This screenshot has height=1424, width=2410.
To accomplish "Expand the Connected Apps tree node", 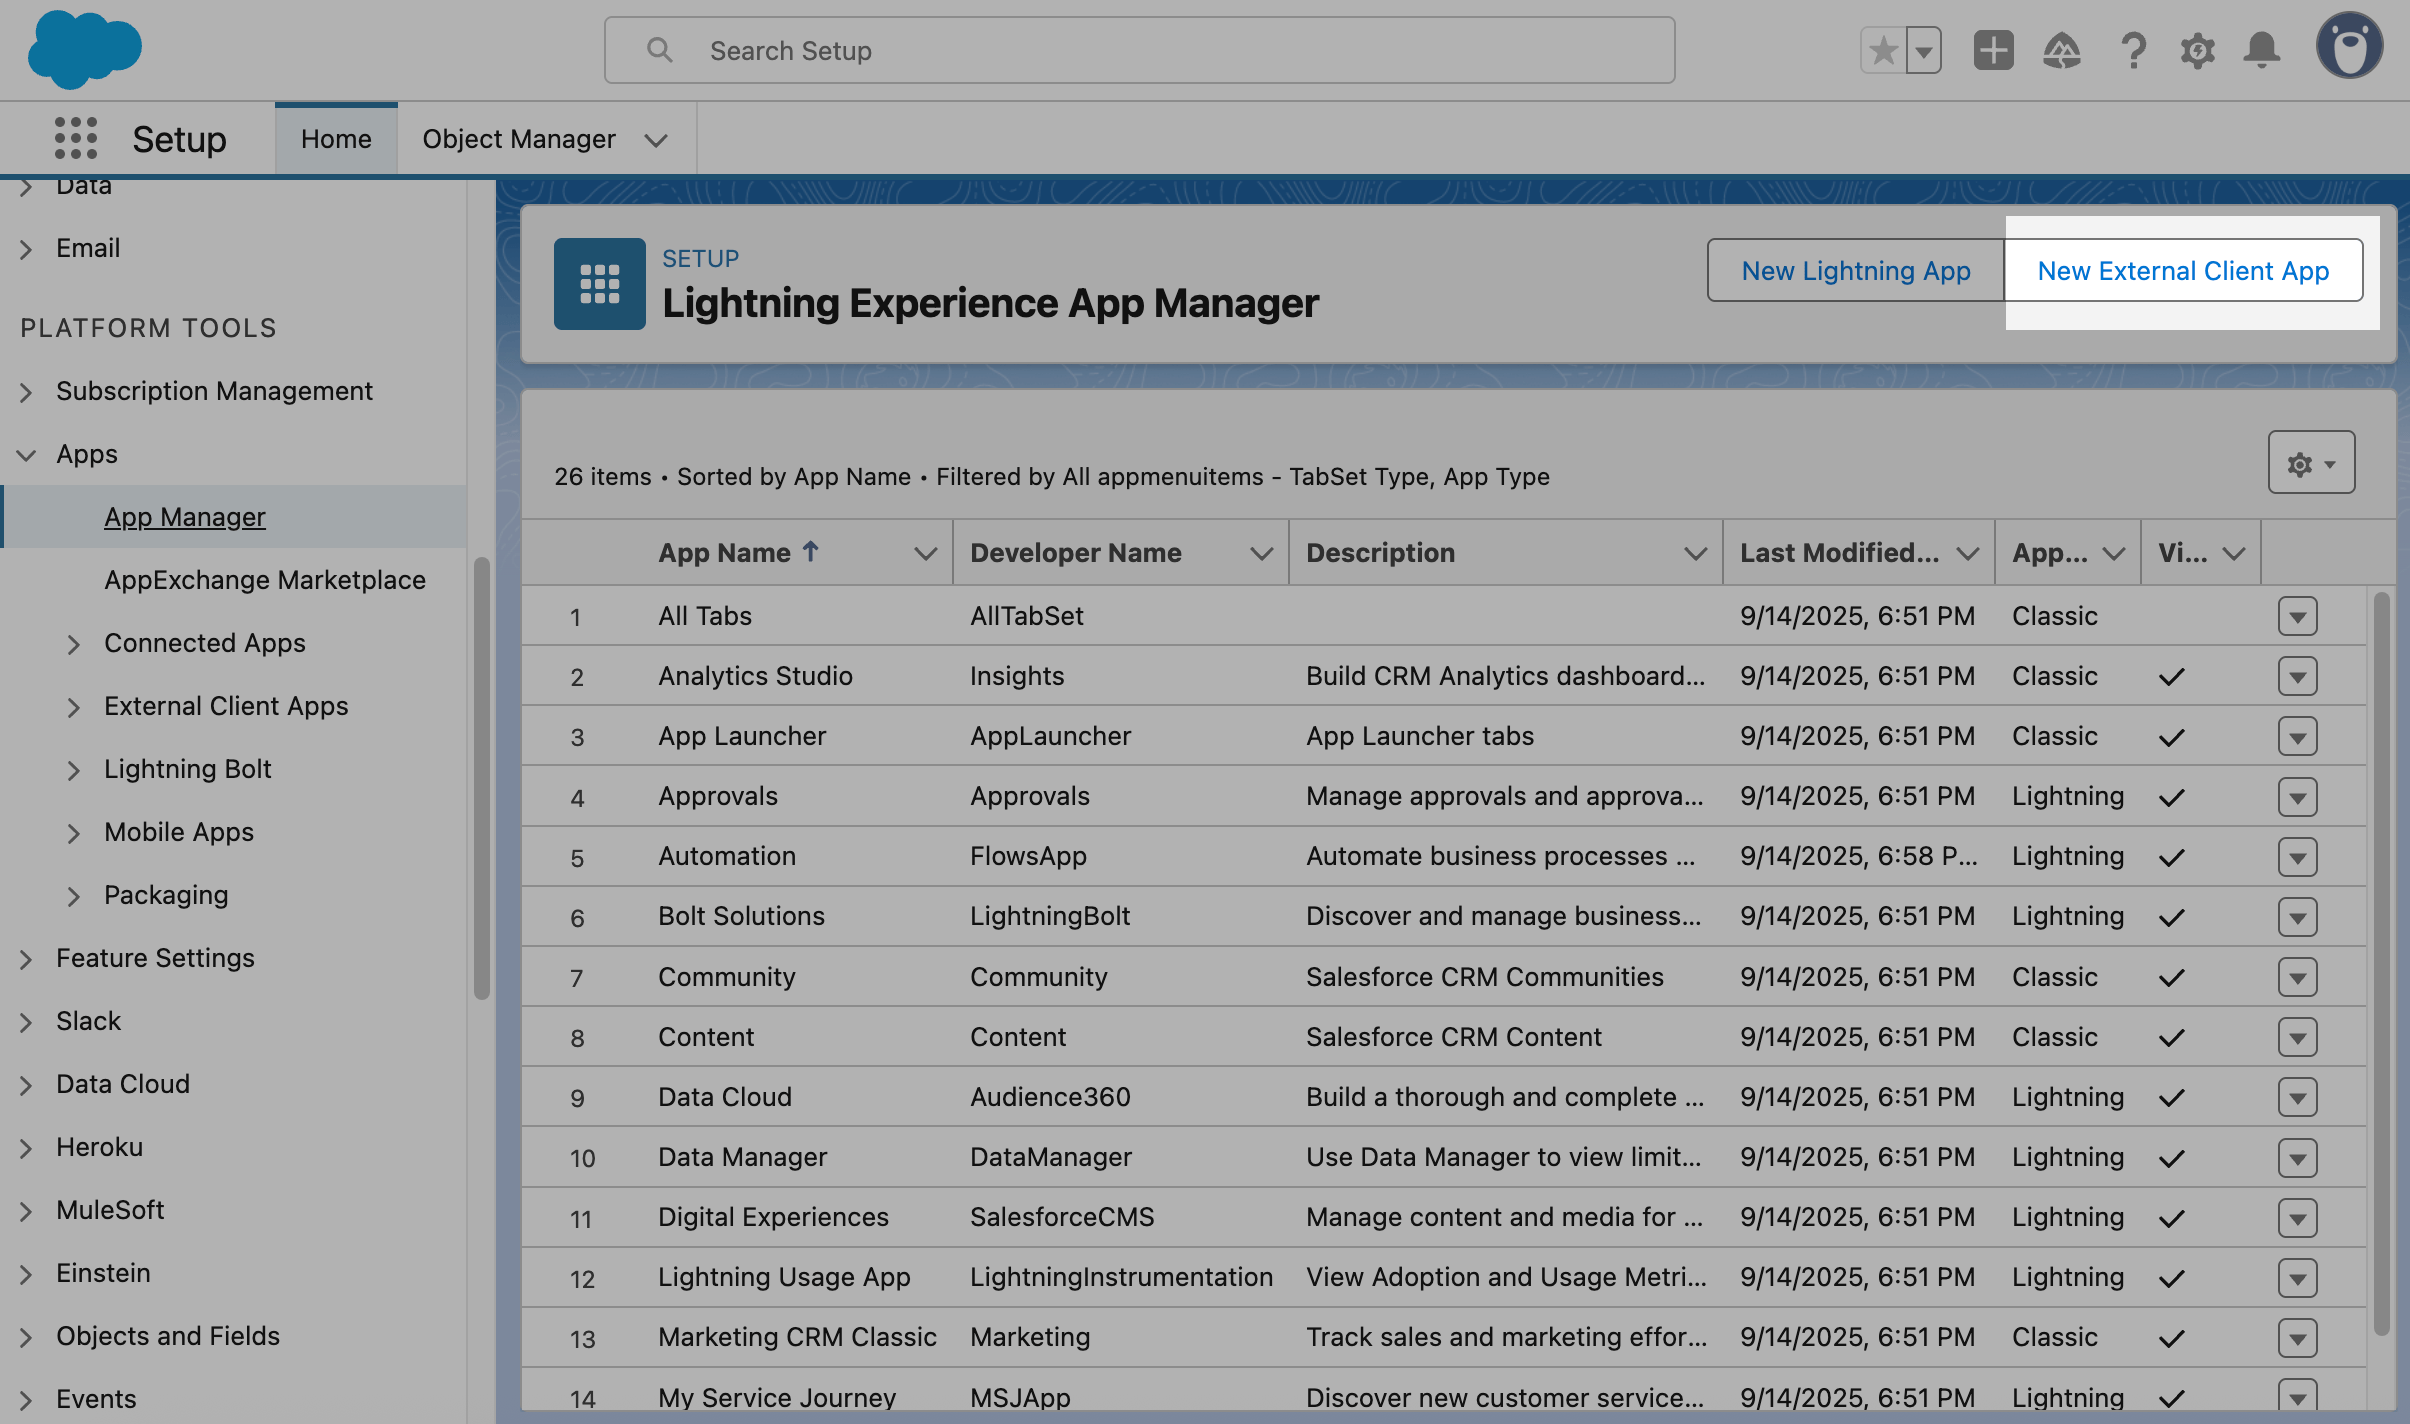I will pyautogui.click(x=73, y=644).
